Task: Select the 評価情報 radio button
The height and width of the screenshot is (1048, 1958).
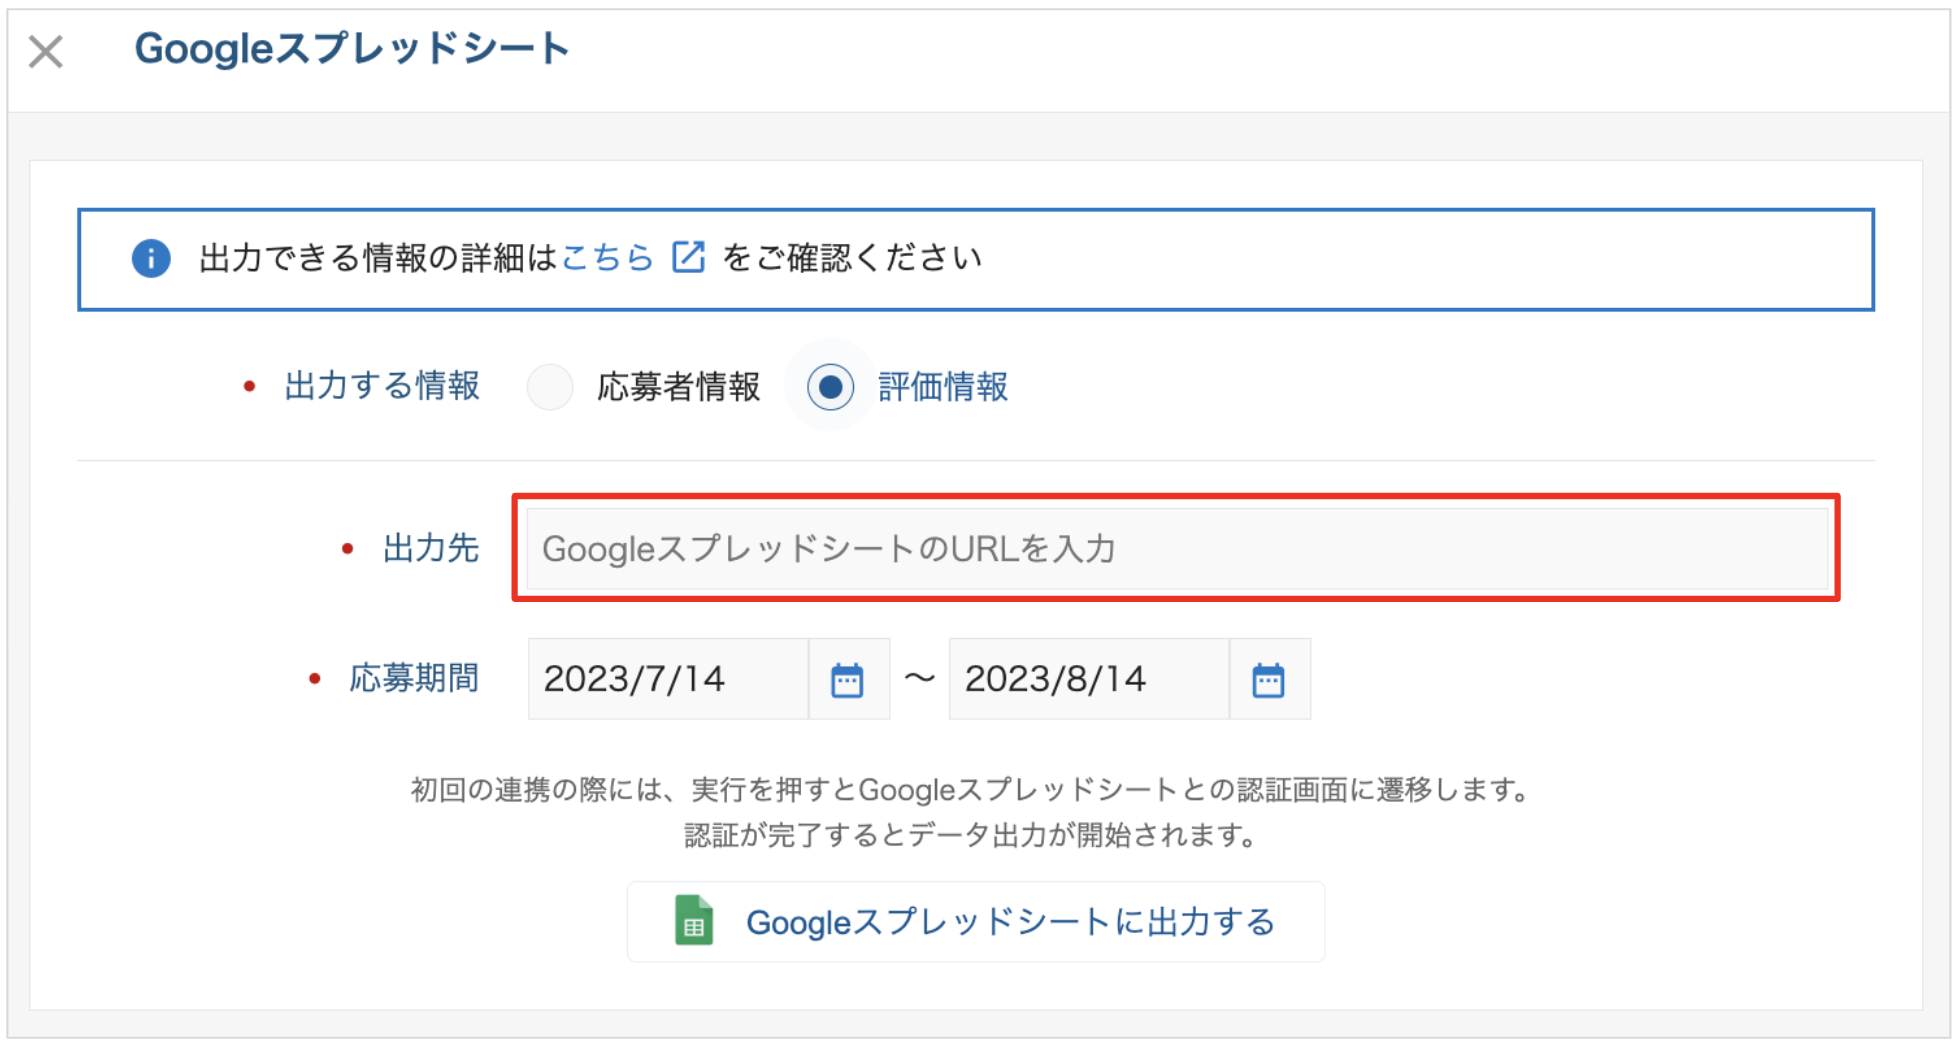Action: pos(830,386)
